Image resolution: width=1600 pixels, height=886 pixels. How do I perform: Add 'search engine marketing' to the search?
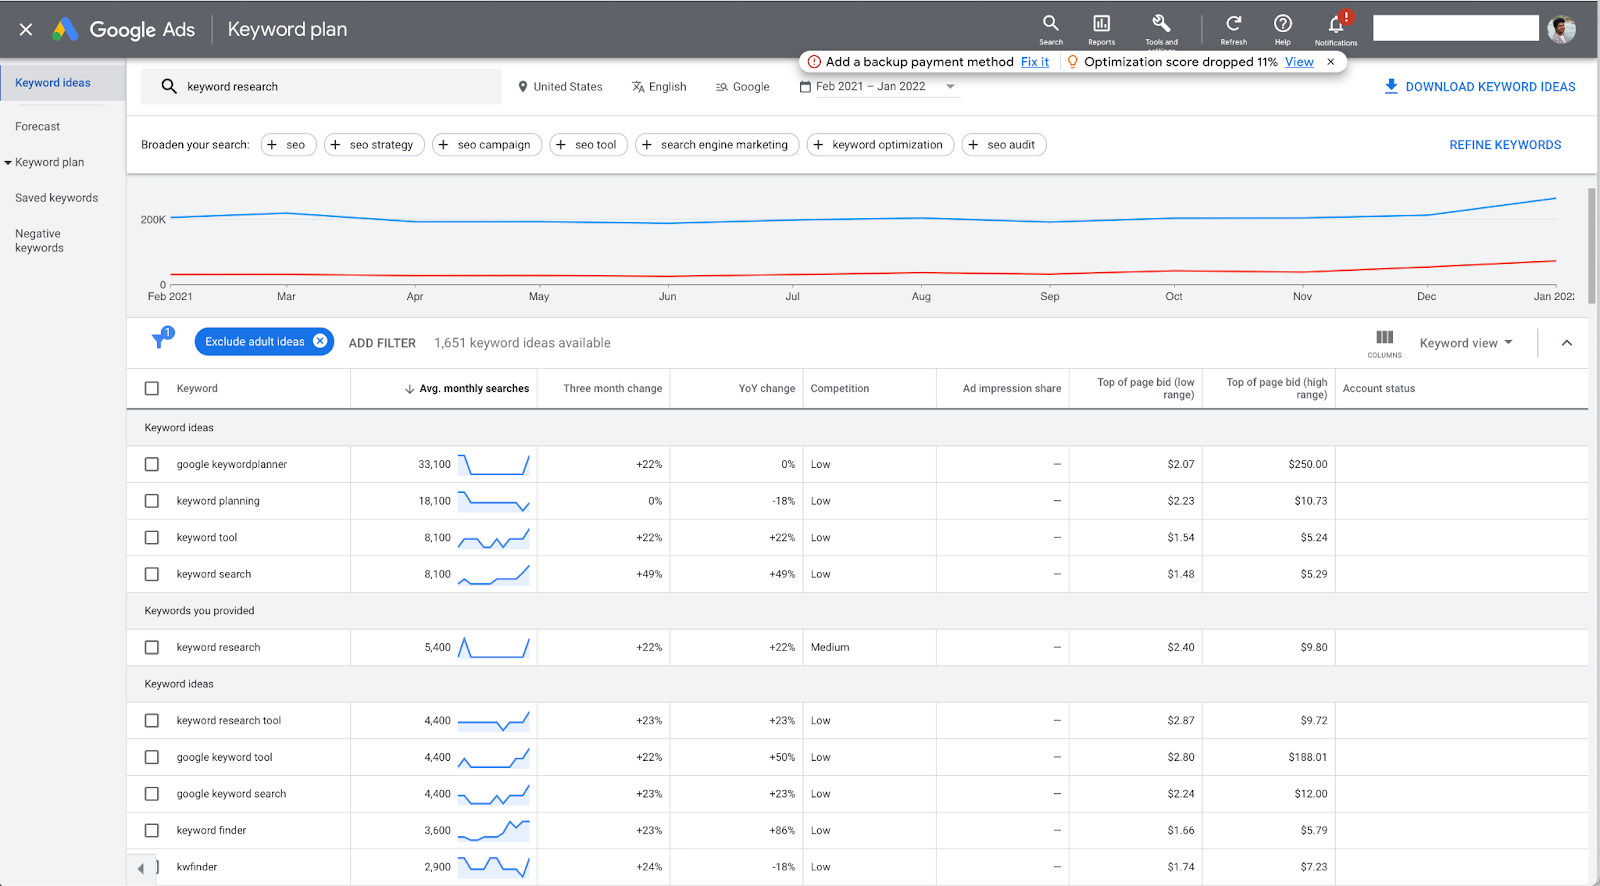[717, 145]
